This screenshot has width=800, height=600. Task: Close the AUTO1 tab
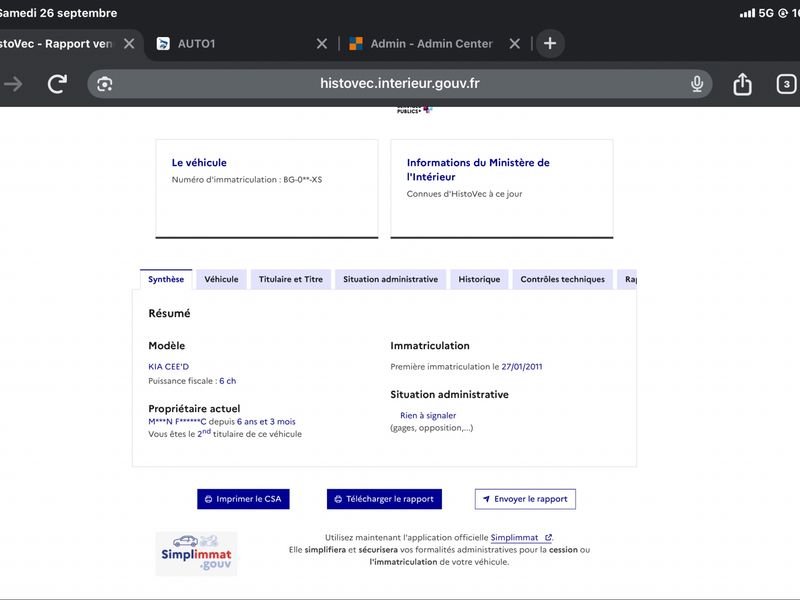click(x=322, y=44)
